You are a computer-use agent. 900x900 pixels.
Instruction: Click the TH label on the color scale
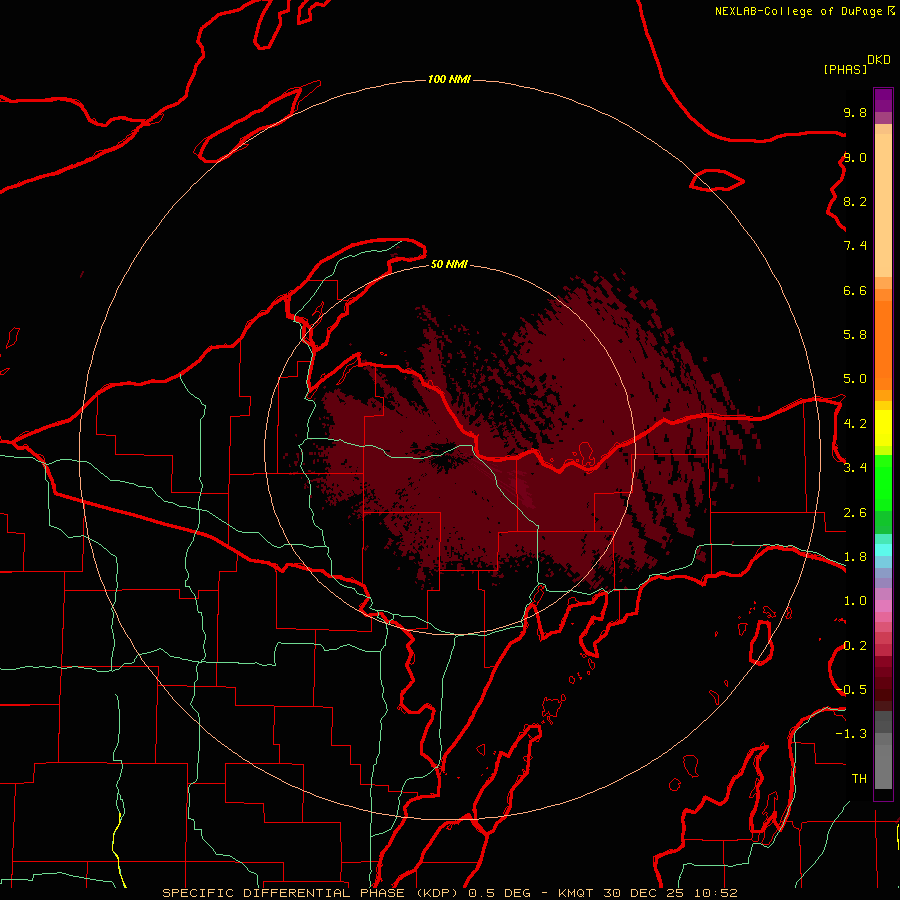coord(859,779)
